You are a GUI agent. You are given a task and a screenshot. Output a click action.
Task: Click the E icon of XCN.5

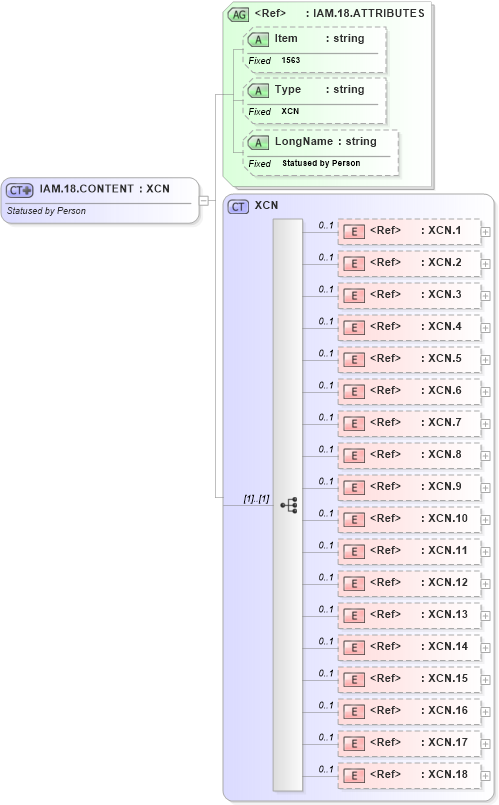[354, 359]
